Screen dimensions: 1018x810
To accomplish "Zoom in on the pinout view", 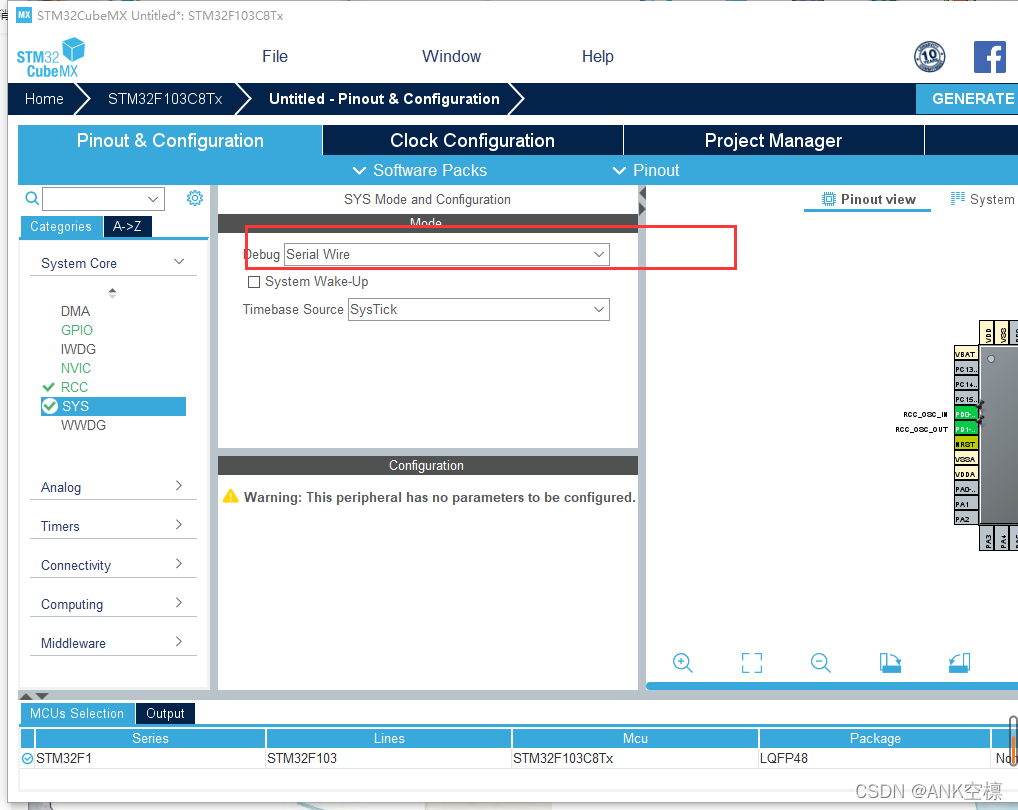I will 682,663.
